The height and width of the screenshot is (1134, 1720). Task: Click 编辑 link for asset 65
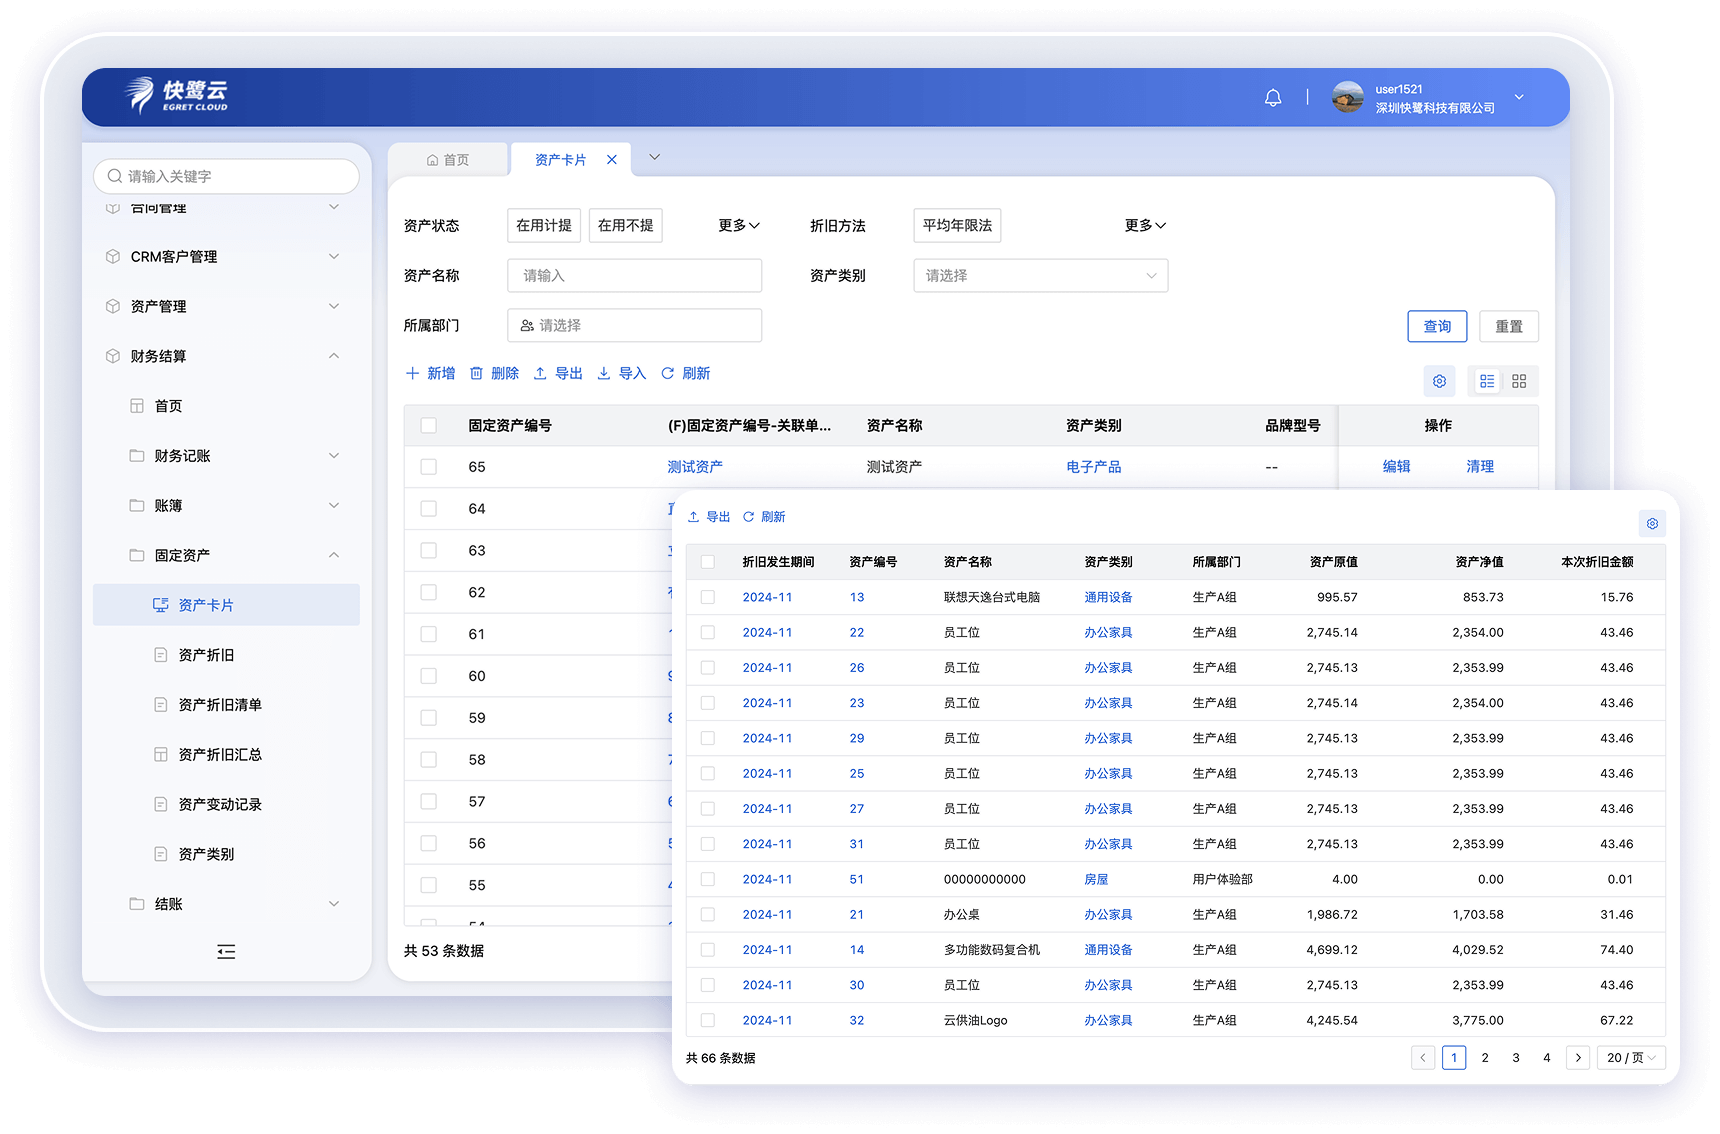click(1396, 467)
